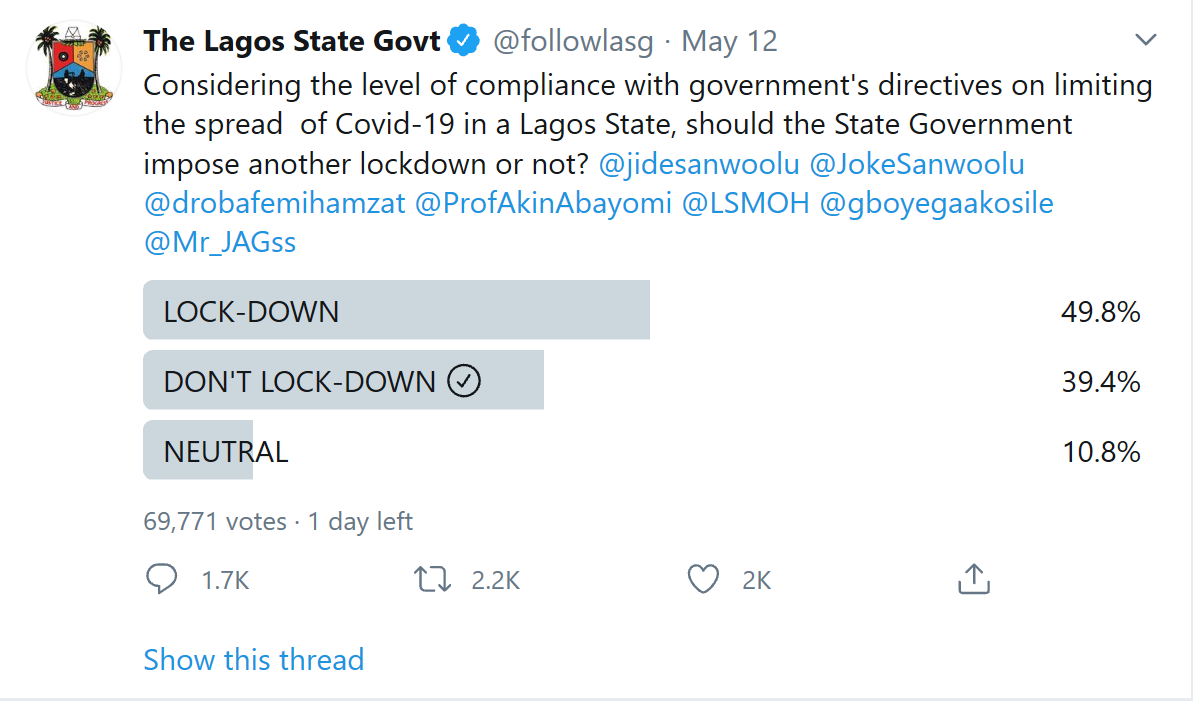Go to the @gboyegaakosile mention
This screenshot has height=701, width=1198.
coord(936,203)
